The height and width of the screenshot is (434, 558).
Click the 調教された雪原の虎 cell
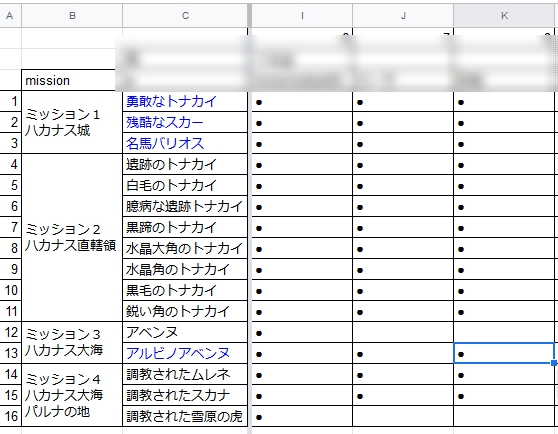click(185, 416)
